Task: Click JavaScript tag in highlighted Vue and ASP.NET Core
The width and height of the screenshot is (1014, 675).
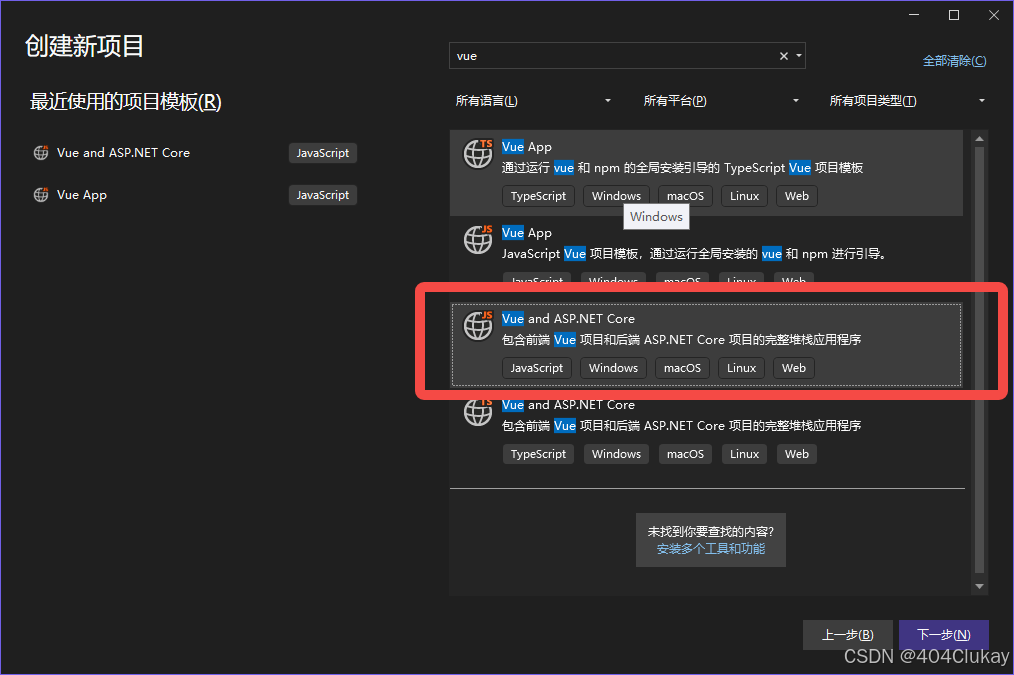Action: tap(537, 368)
